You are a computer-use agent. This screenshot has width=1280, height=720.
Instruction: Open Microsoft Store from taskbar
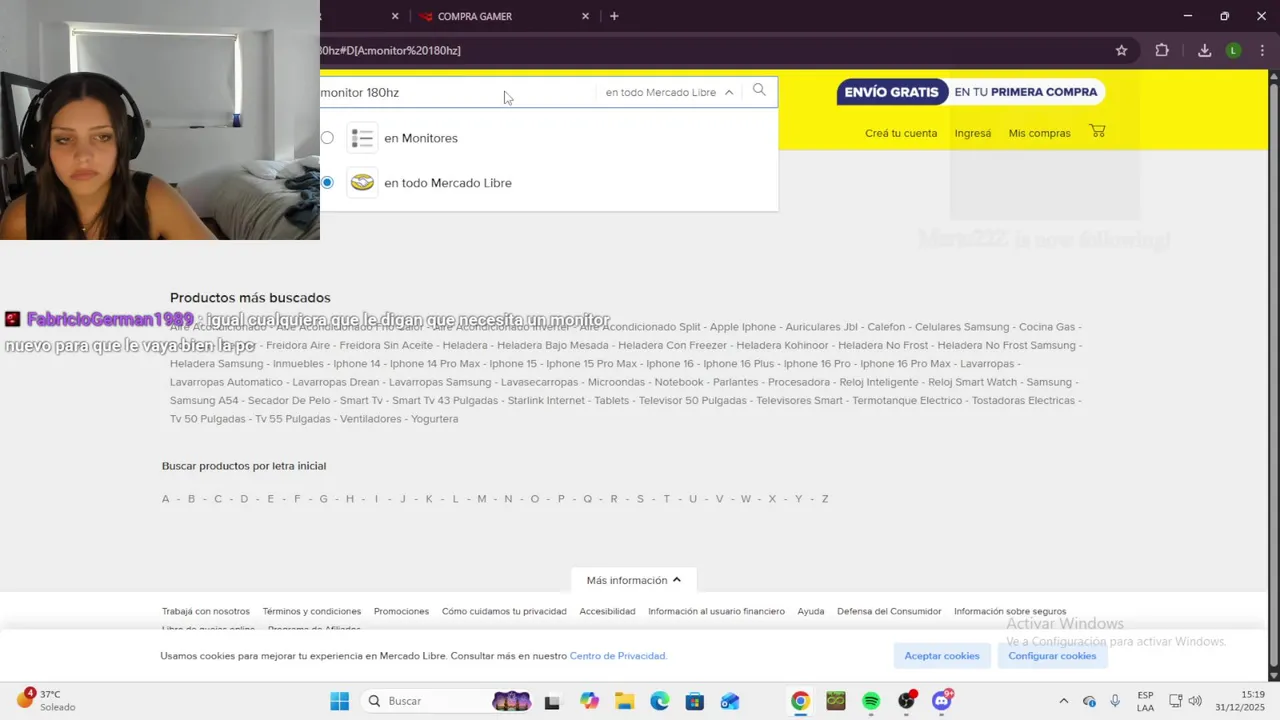point(695,701)
